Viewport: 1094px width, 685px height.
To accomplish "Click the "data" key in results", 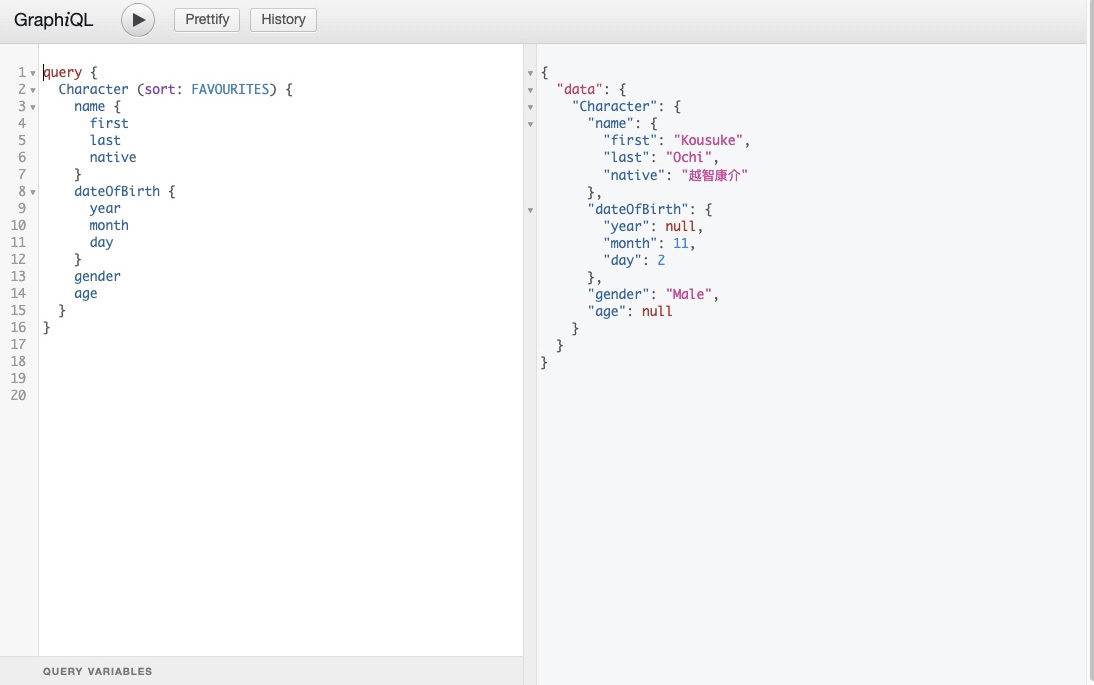I will click(579, 89).
